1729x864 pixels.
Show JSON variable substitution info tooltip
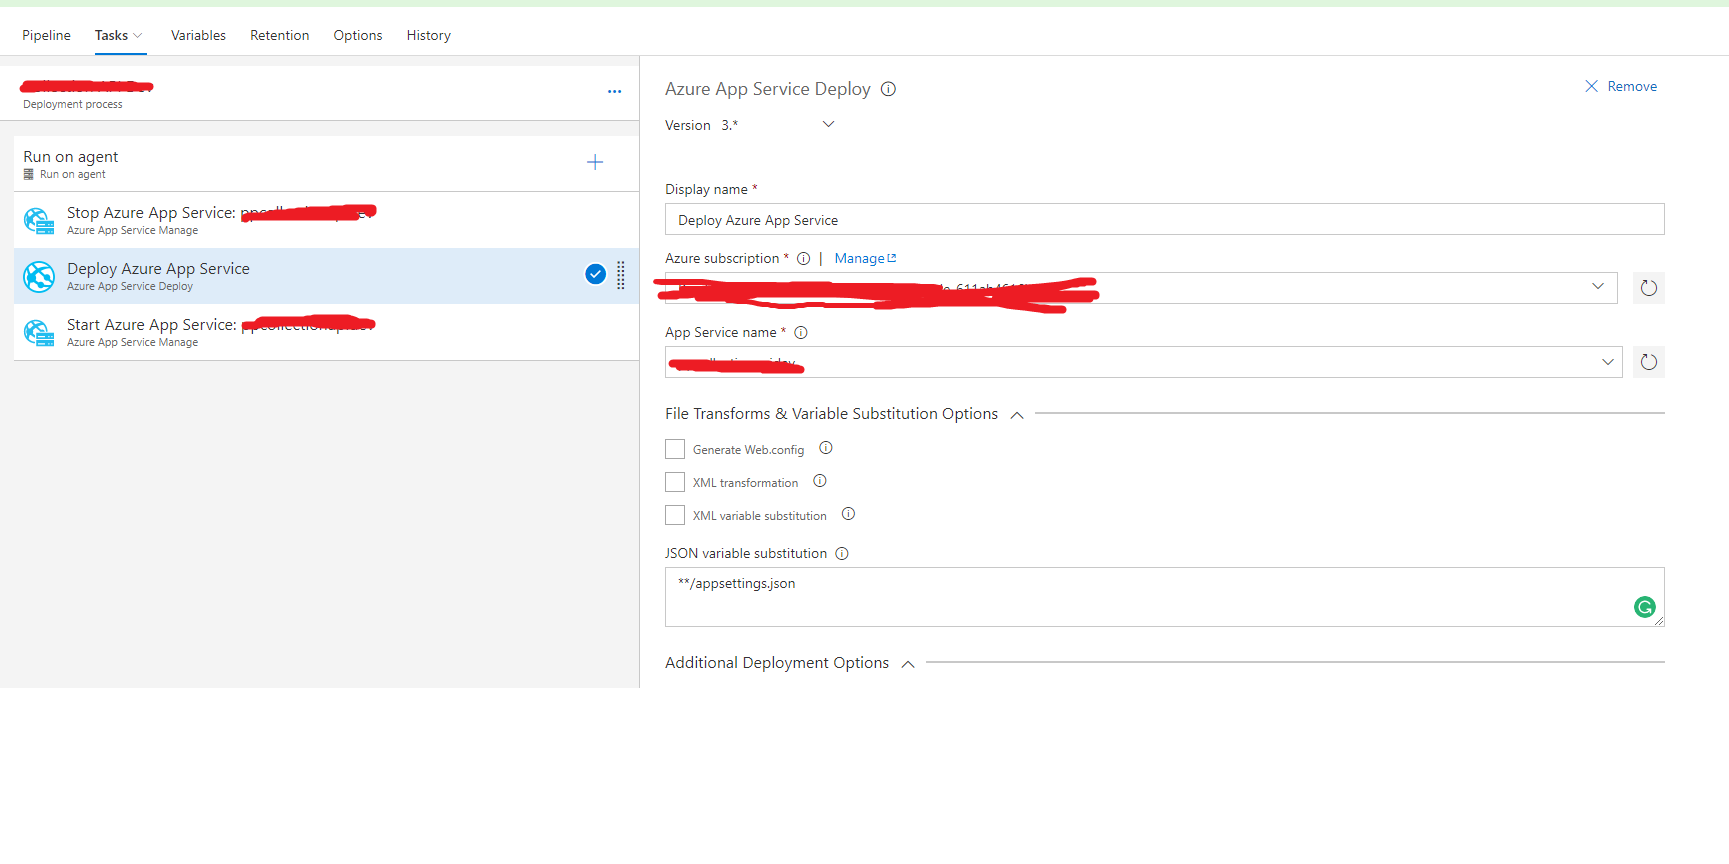pos(842,553)
